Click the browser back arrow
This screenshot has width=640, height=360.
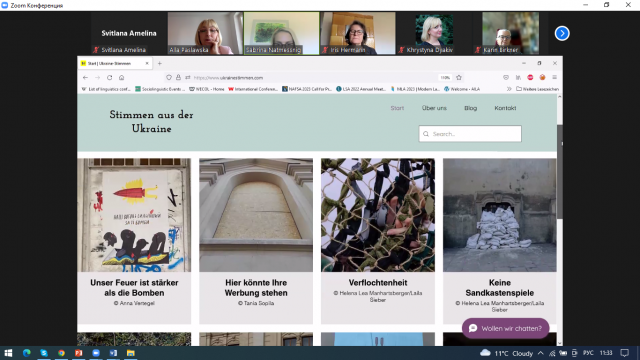(85, 78)
